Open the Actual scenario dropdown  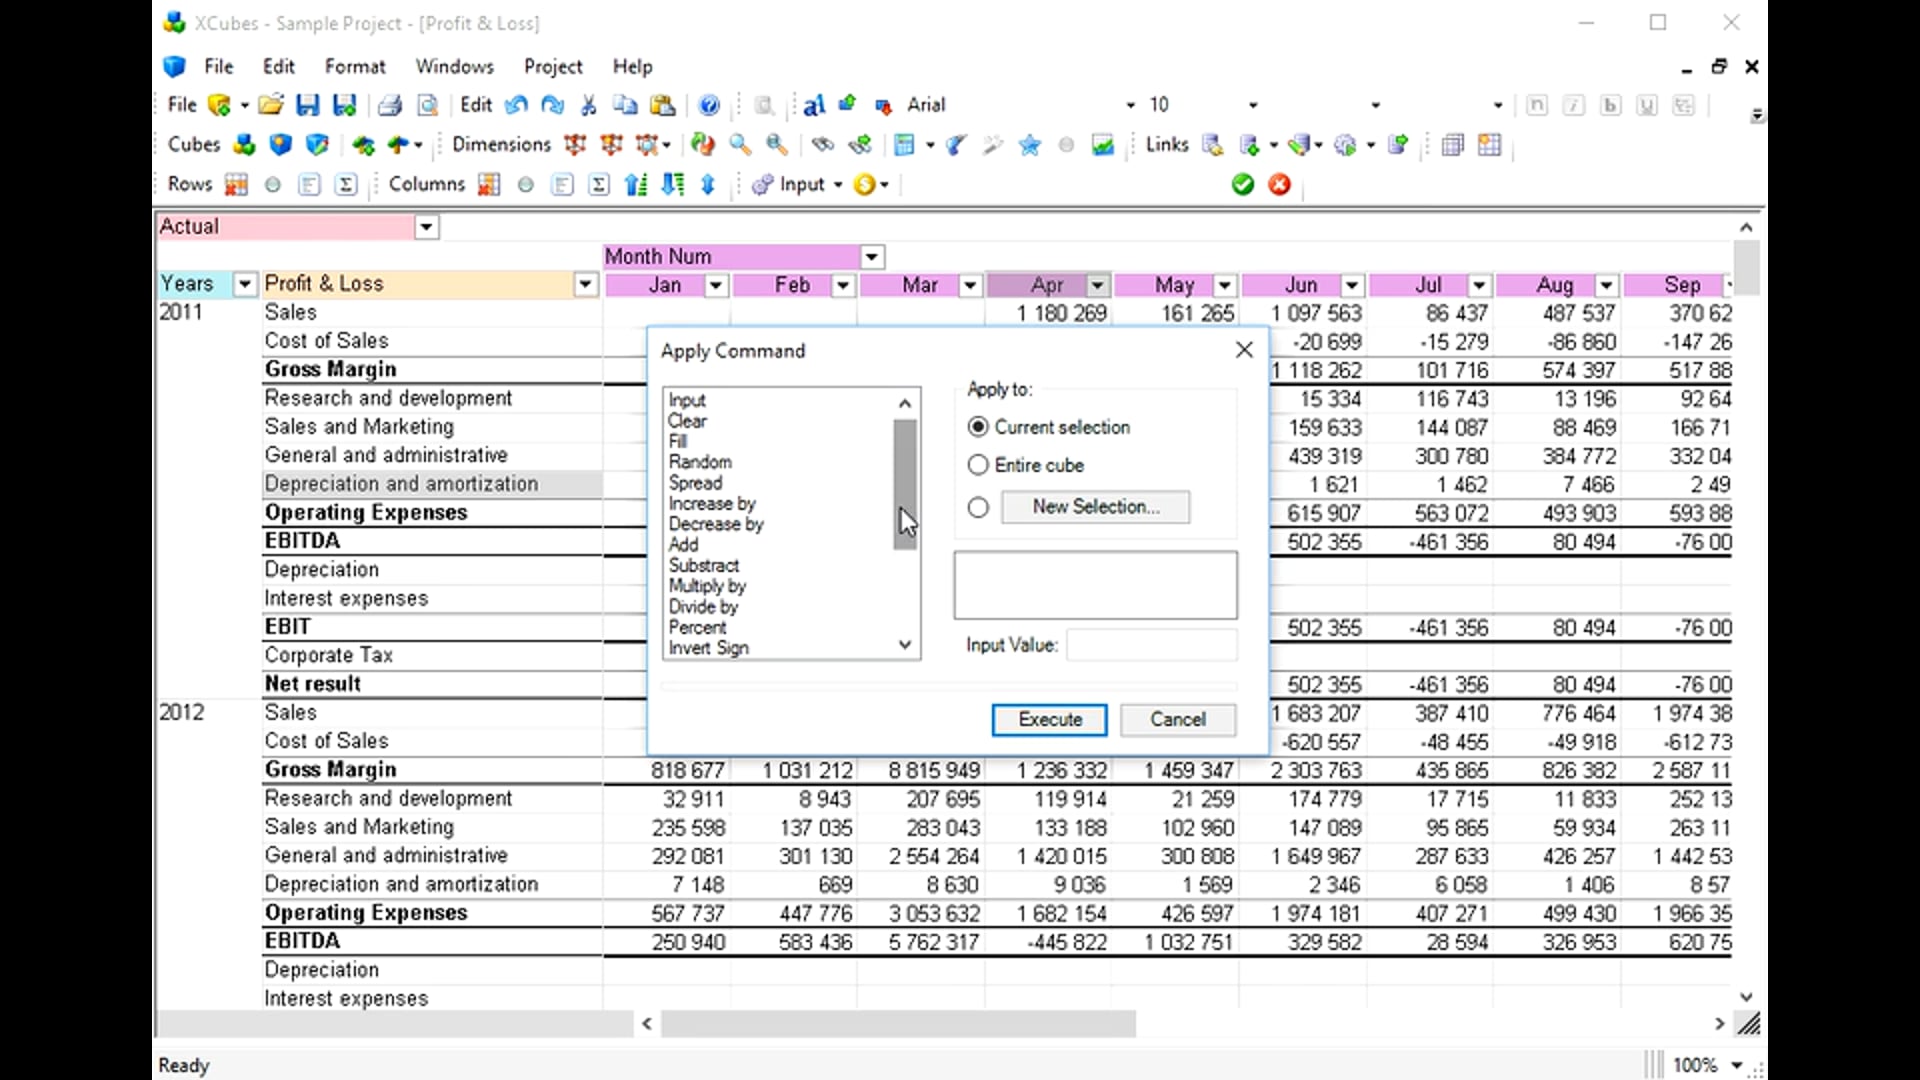pyautogui.click(x=426, y=227)
